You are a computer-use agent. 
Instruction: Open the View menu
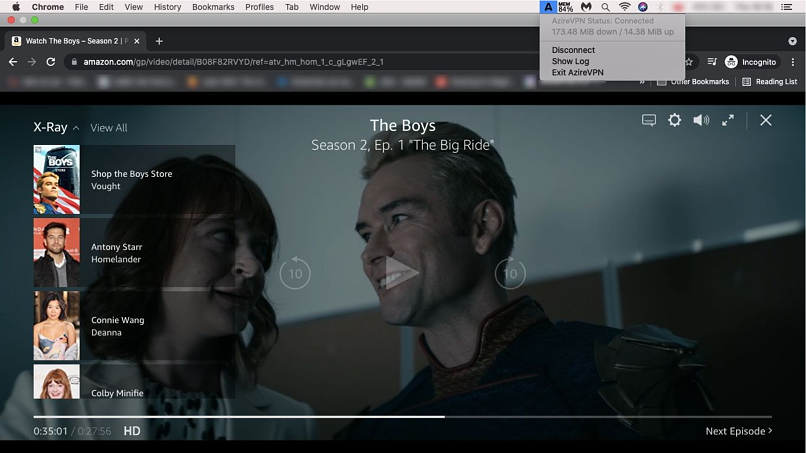coord(134,7)
